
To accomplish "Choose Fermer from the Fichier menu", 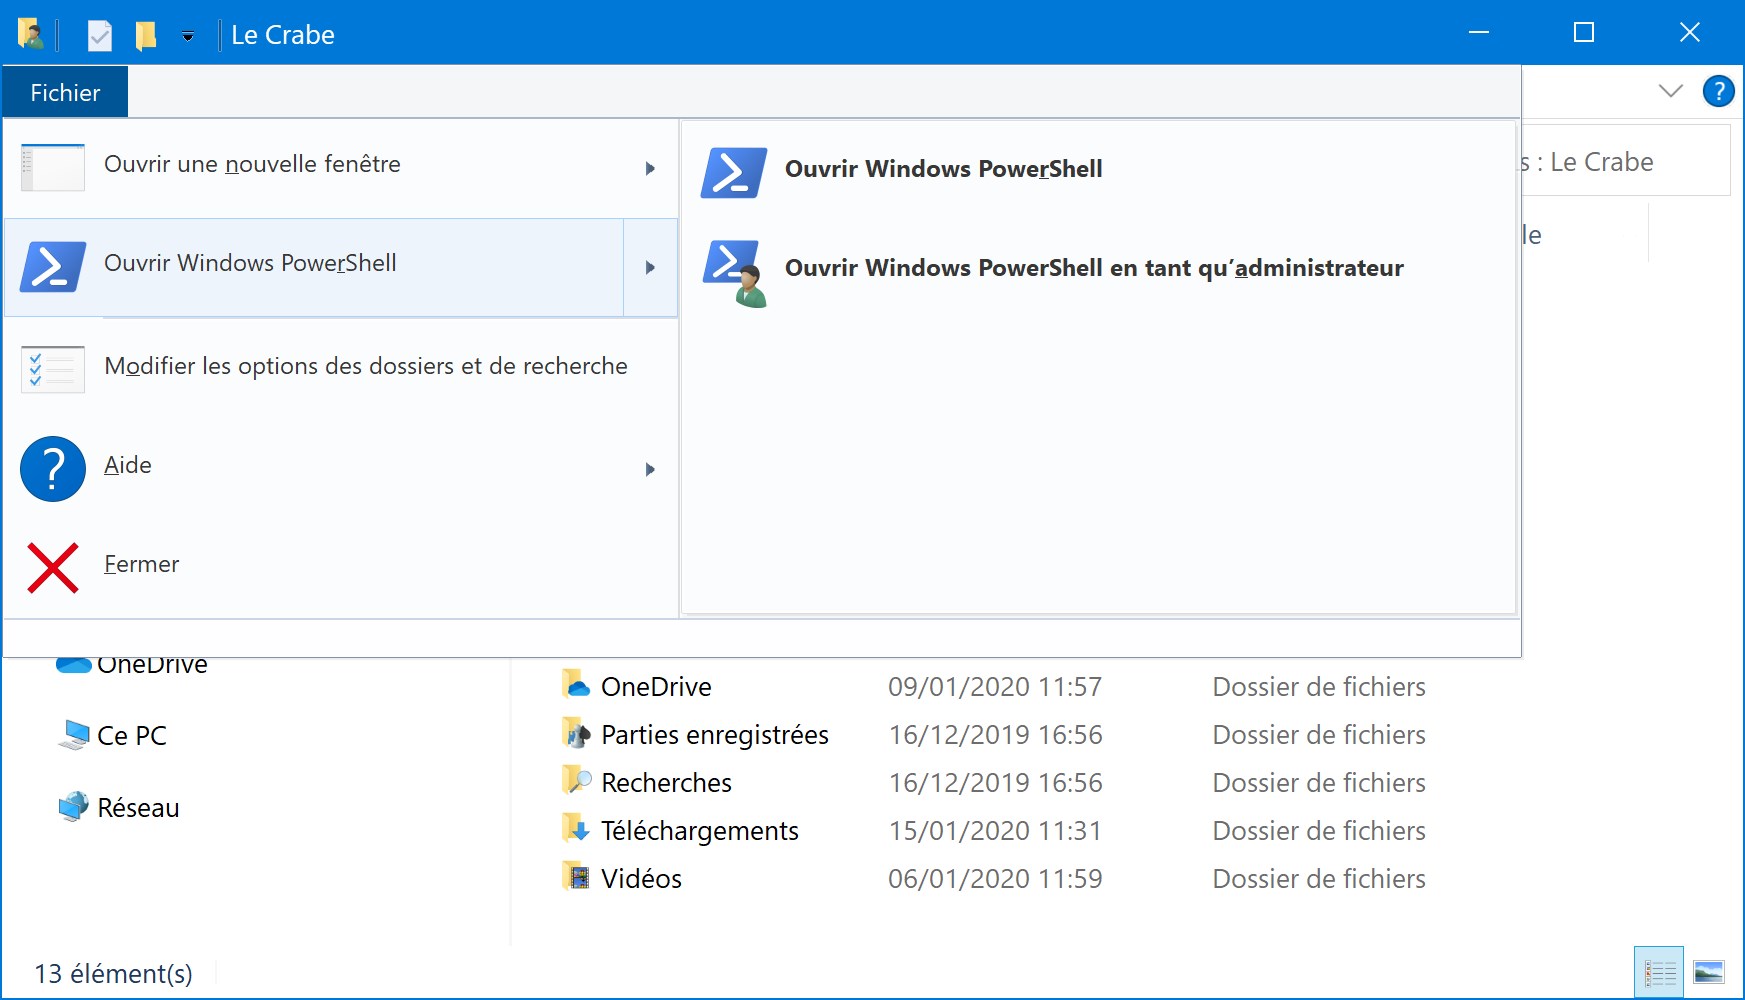I will [x=341, y=567].
